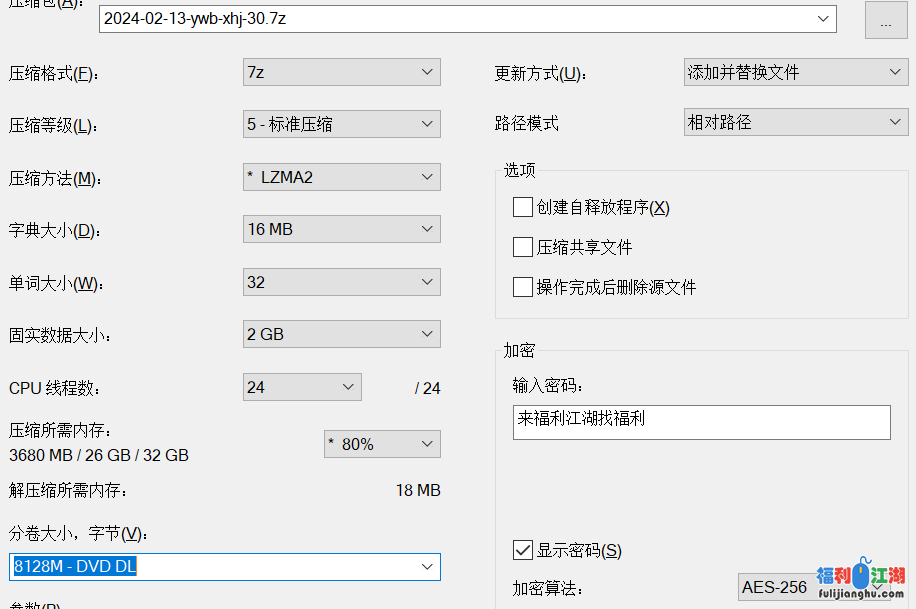Viewport: 916px width, 609px height.
Task: Open the archive filename dropdown
Action: tap(824, 18)
